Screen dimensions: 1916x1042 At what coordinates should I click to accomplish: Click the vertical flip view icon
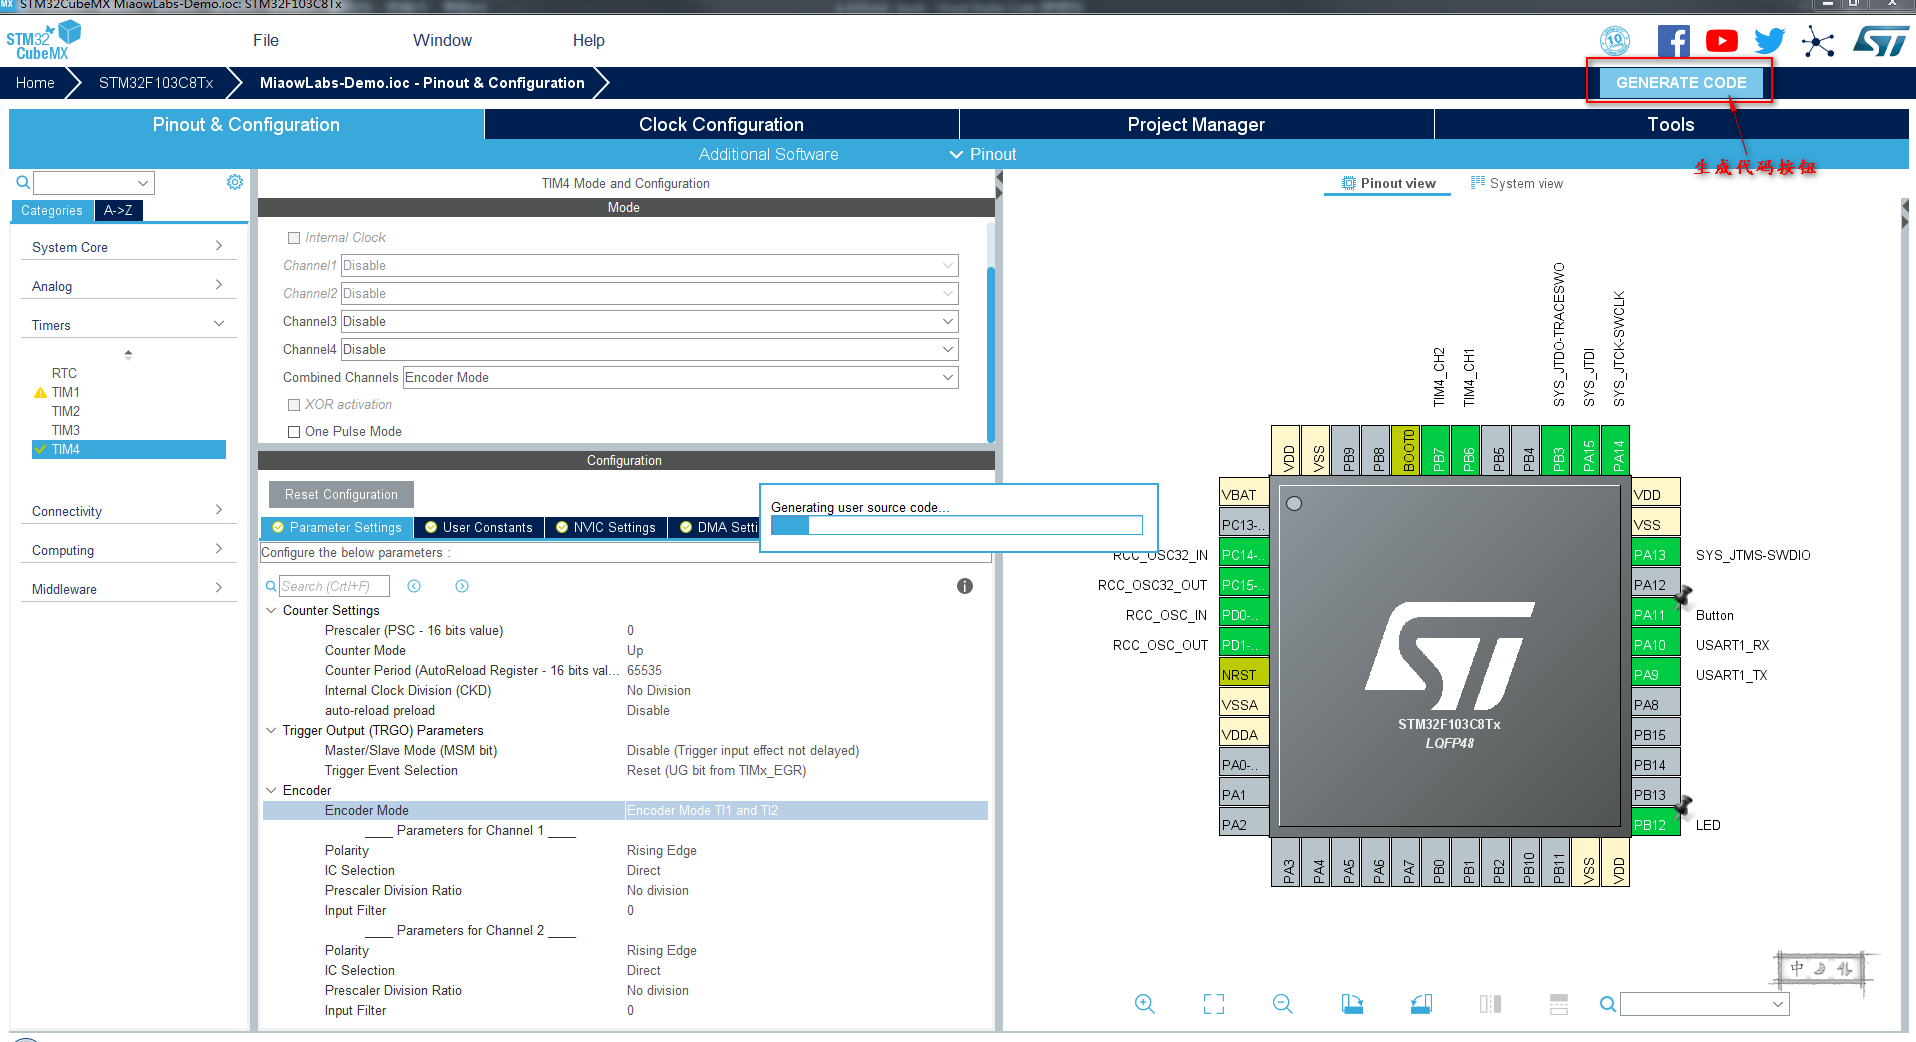(1490, 1004)
